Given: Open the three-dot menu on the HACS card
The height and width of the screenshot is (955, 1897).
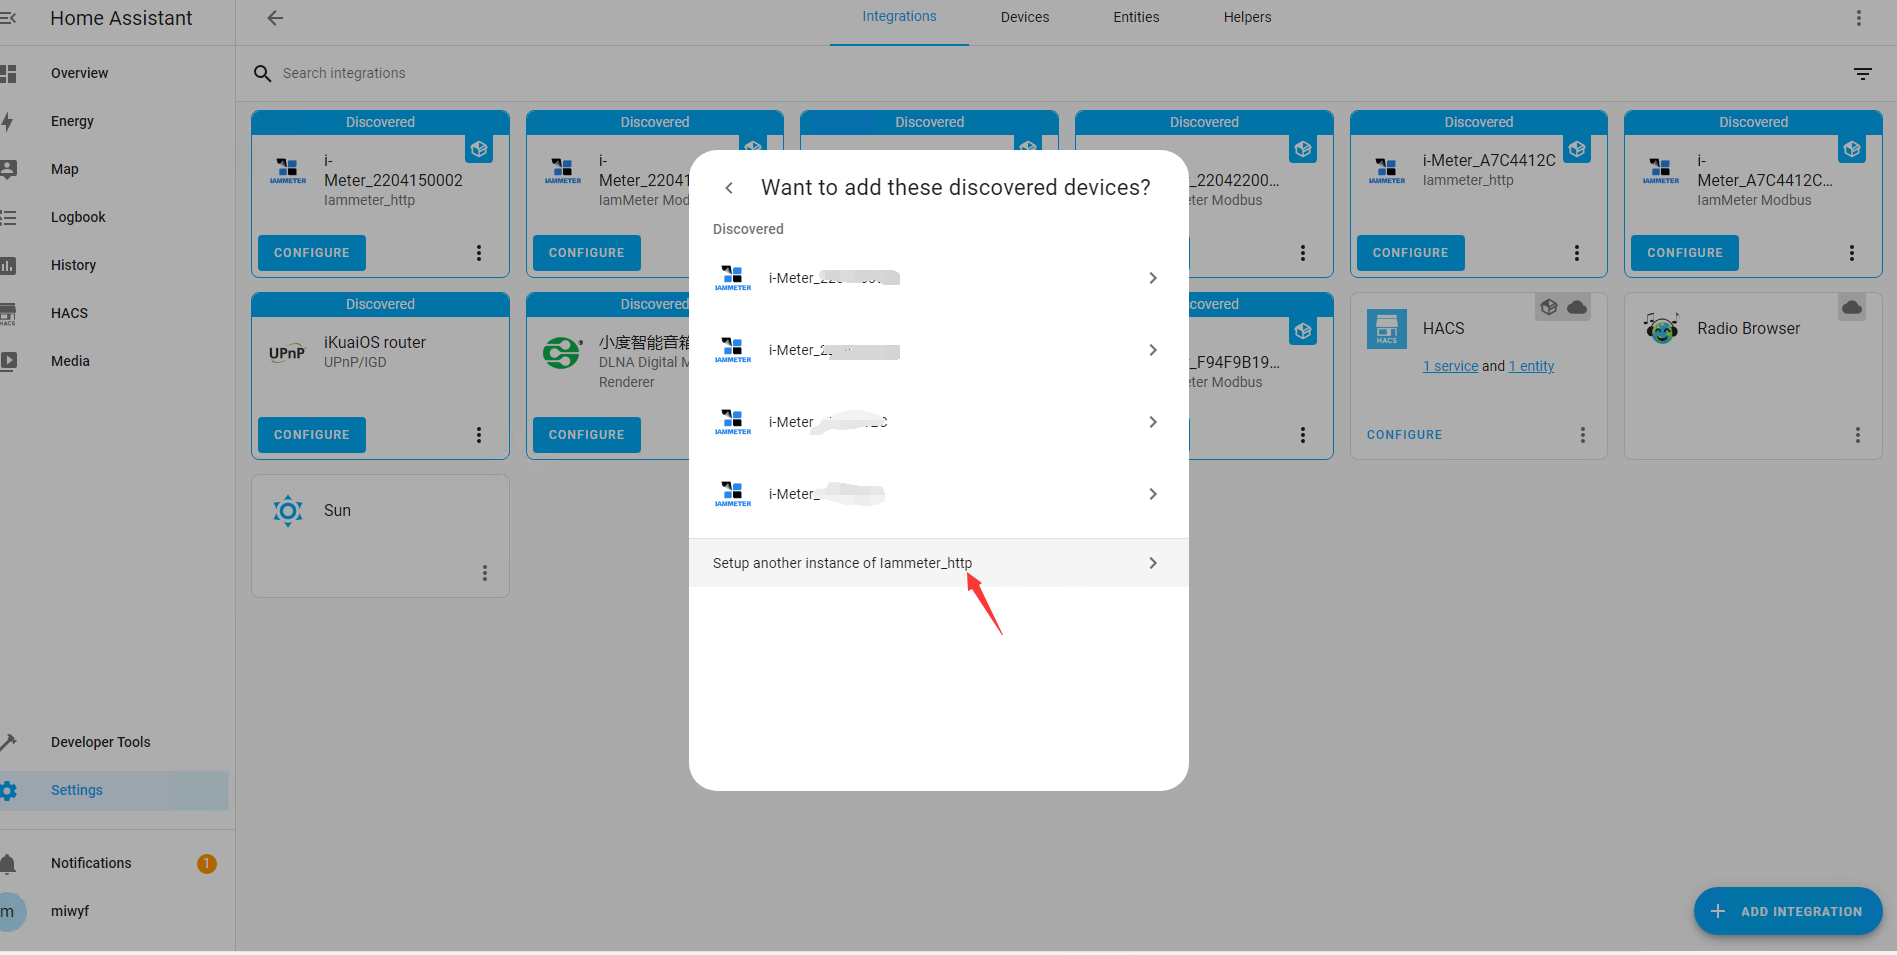Looking at the screenshot, I should [x=1582, y=435].
